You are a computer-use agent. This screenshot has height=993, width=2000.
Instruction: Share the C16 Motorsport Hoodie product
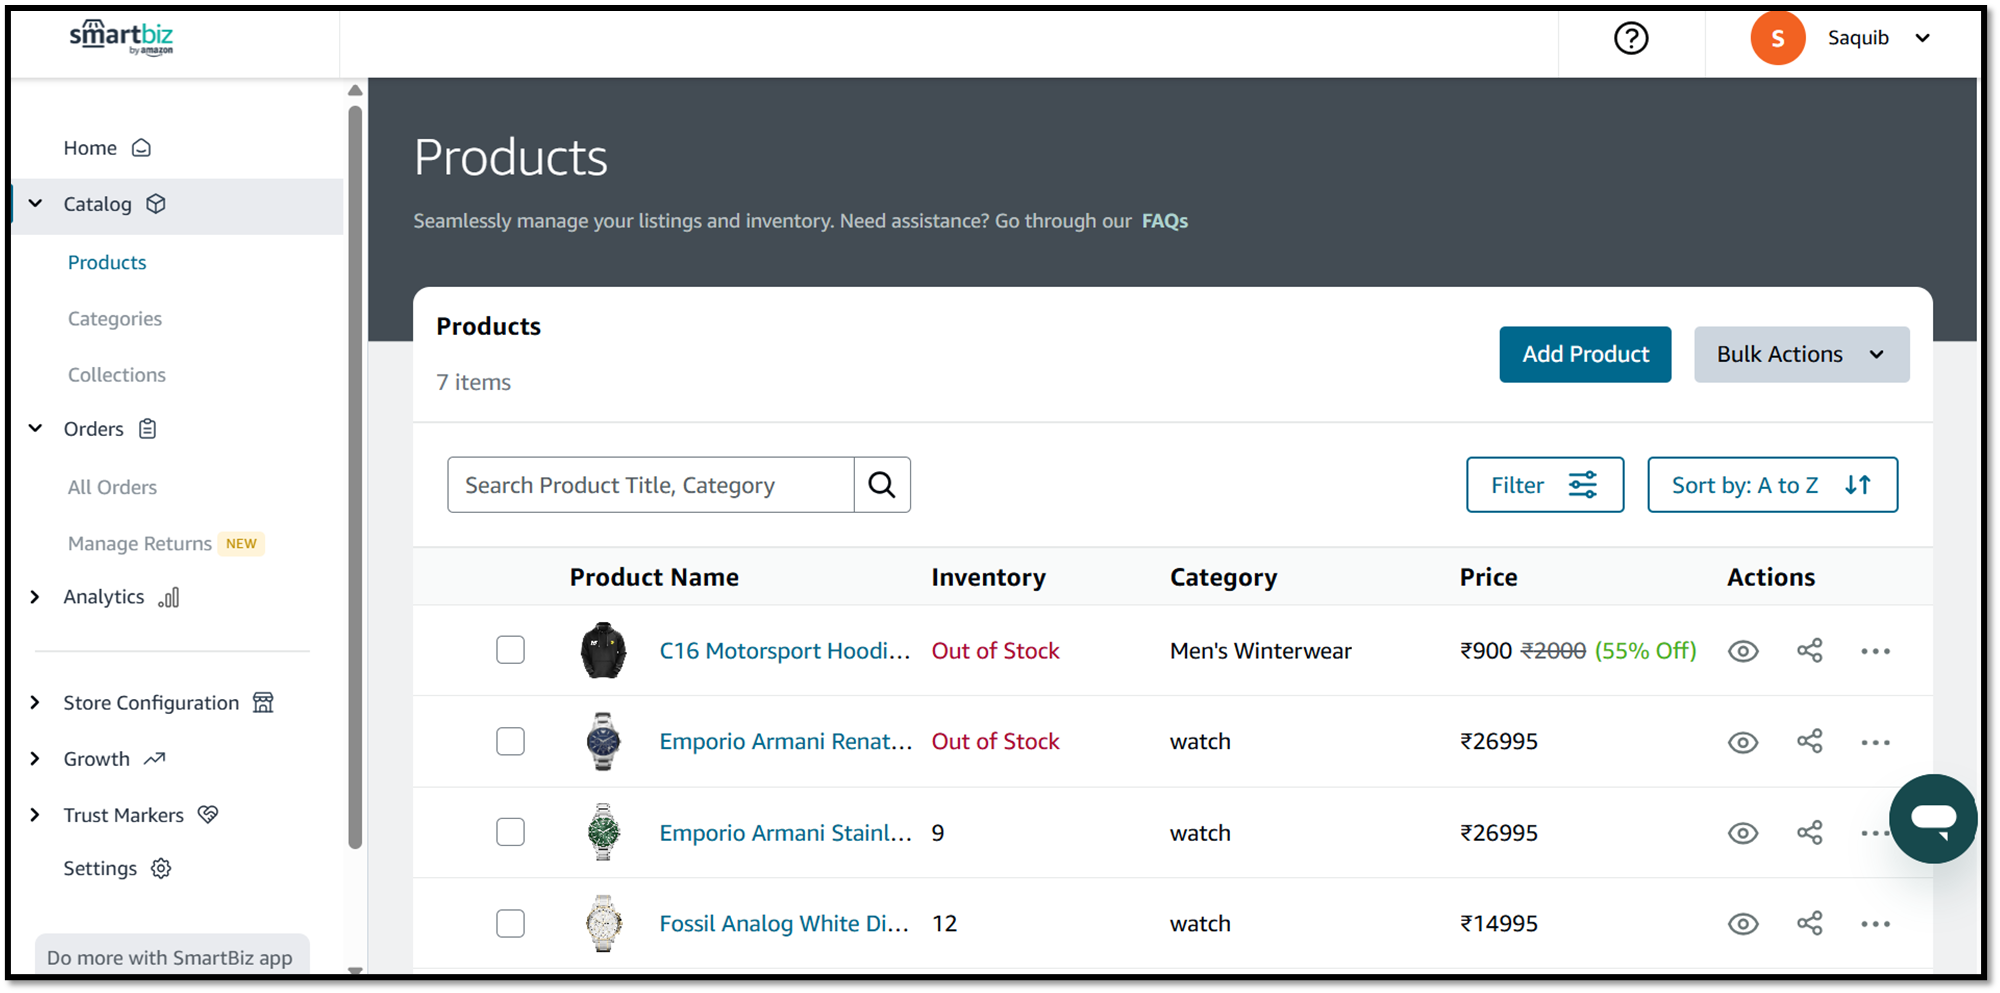tap(1809, 651)
